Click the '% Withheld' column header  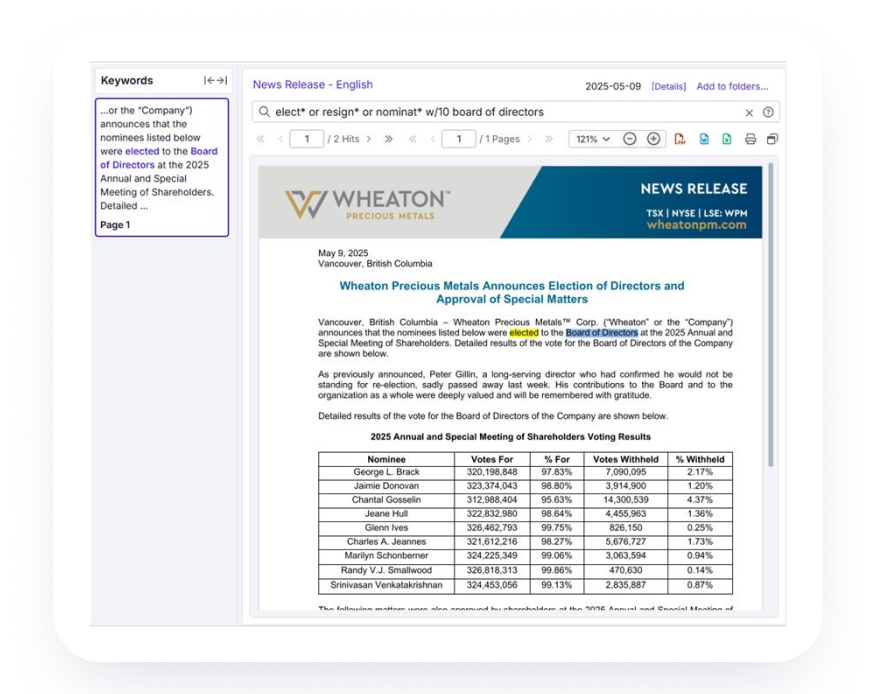point(700,459)
